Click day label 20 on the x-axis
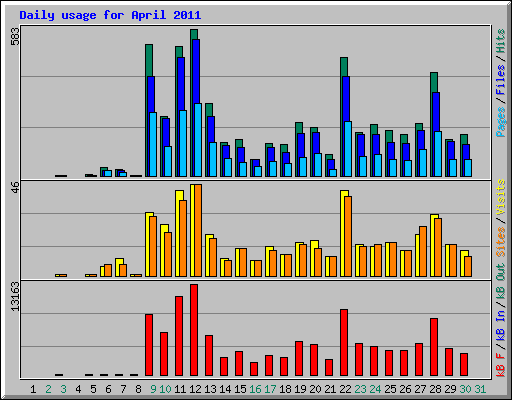Image resolution: width=512 pixels, height=400 pixels. coord(315,389)
